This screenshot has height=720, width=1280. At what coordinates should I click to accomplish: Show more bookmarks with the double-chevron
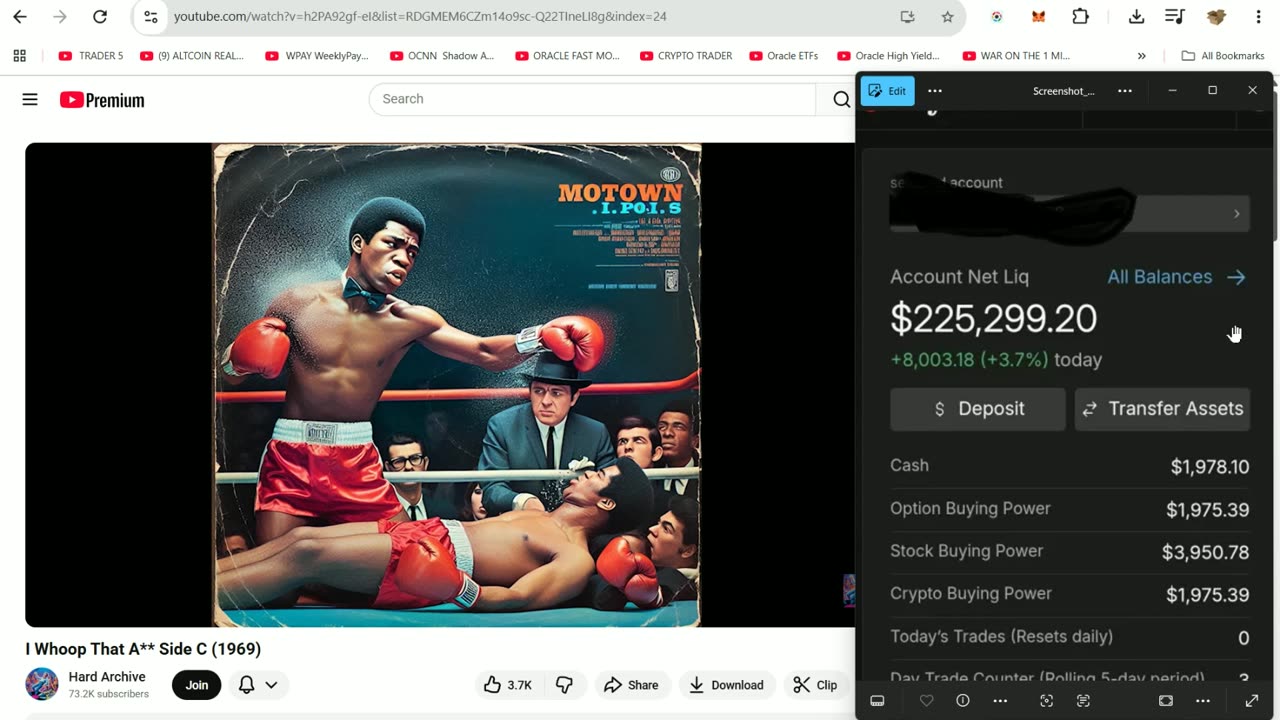(1142, 56)
